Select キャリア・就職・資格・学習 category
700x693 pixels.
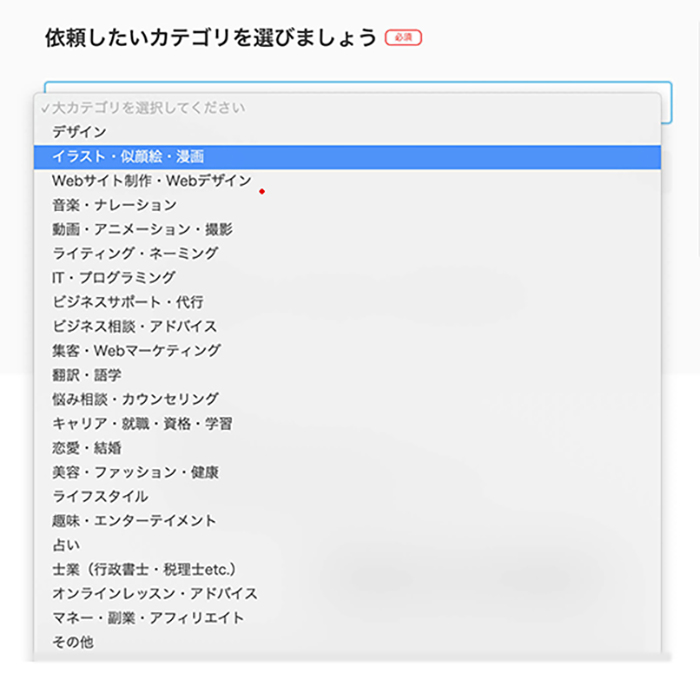(x=347, y=423)
